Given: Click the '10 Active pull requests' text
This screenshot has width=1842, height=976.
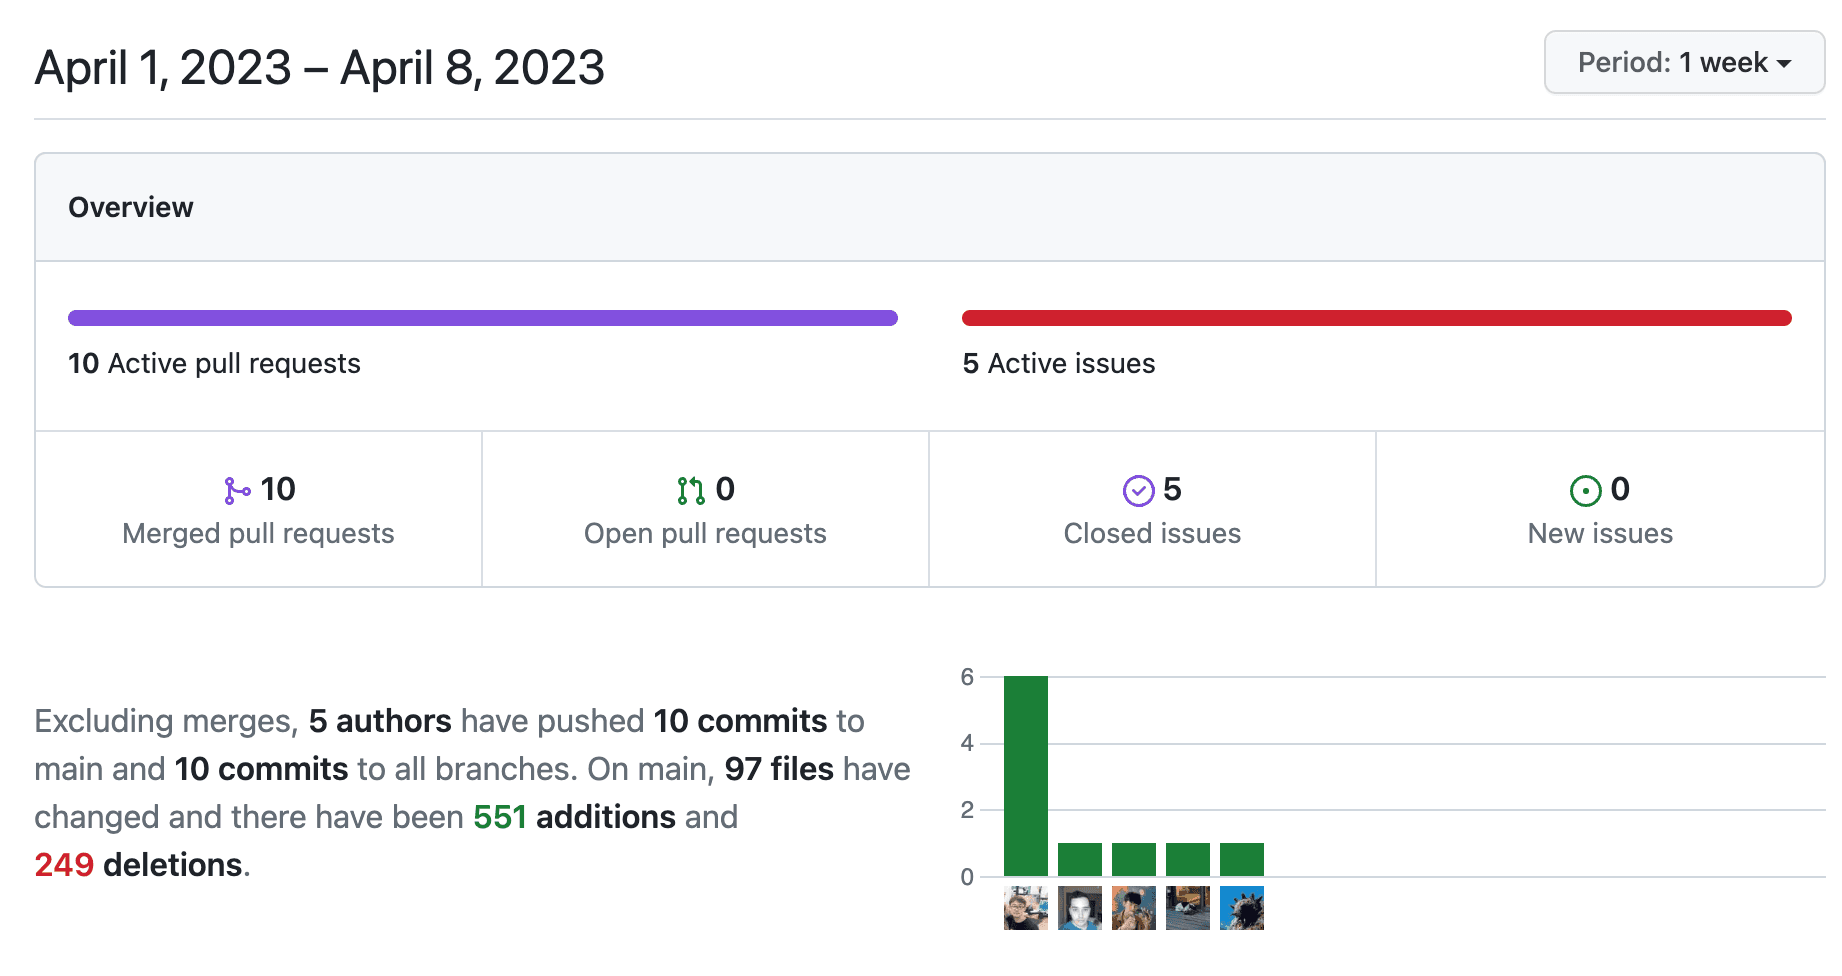Looking at the screenshot, I should pos(214,364).
